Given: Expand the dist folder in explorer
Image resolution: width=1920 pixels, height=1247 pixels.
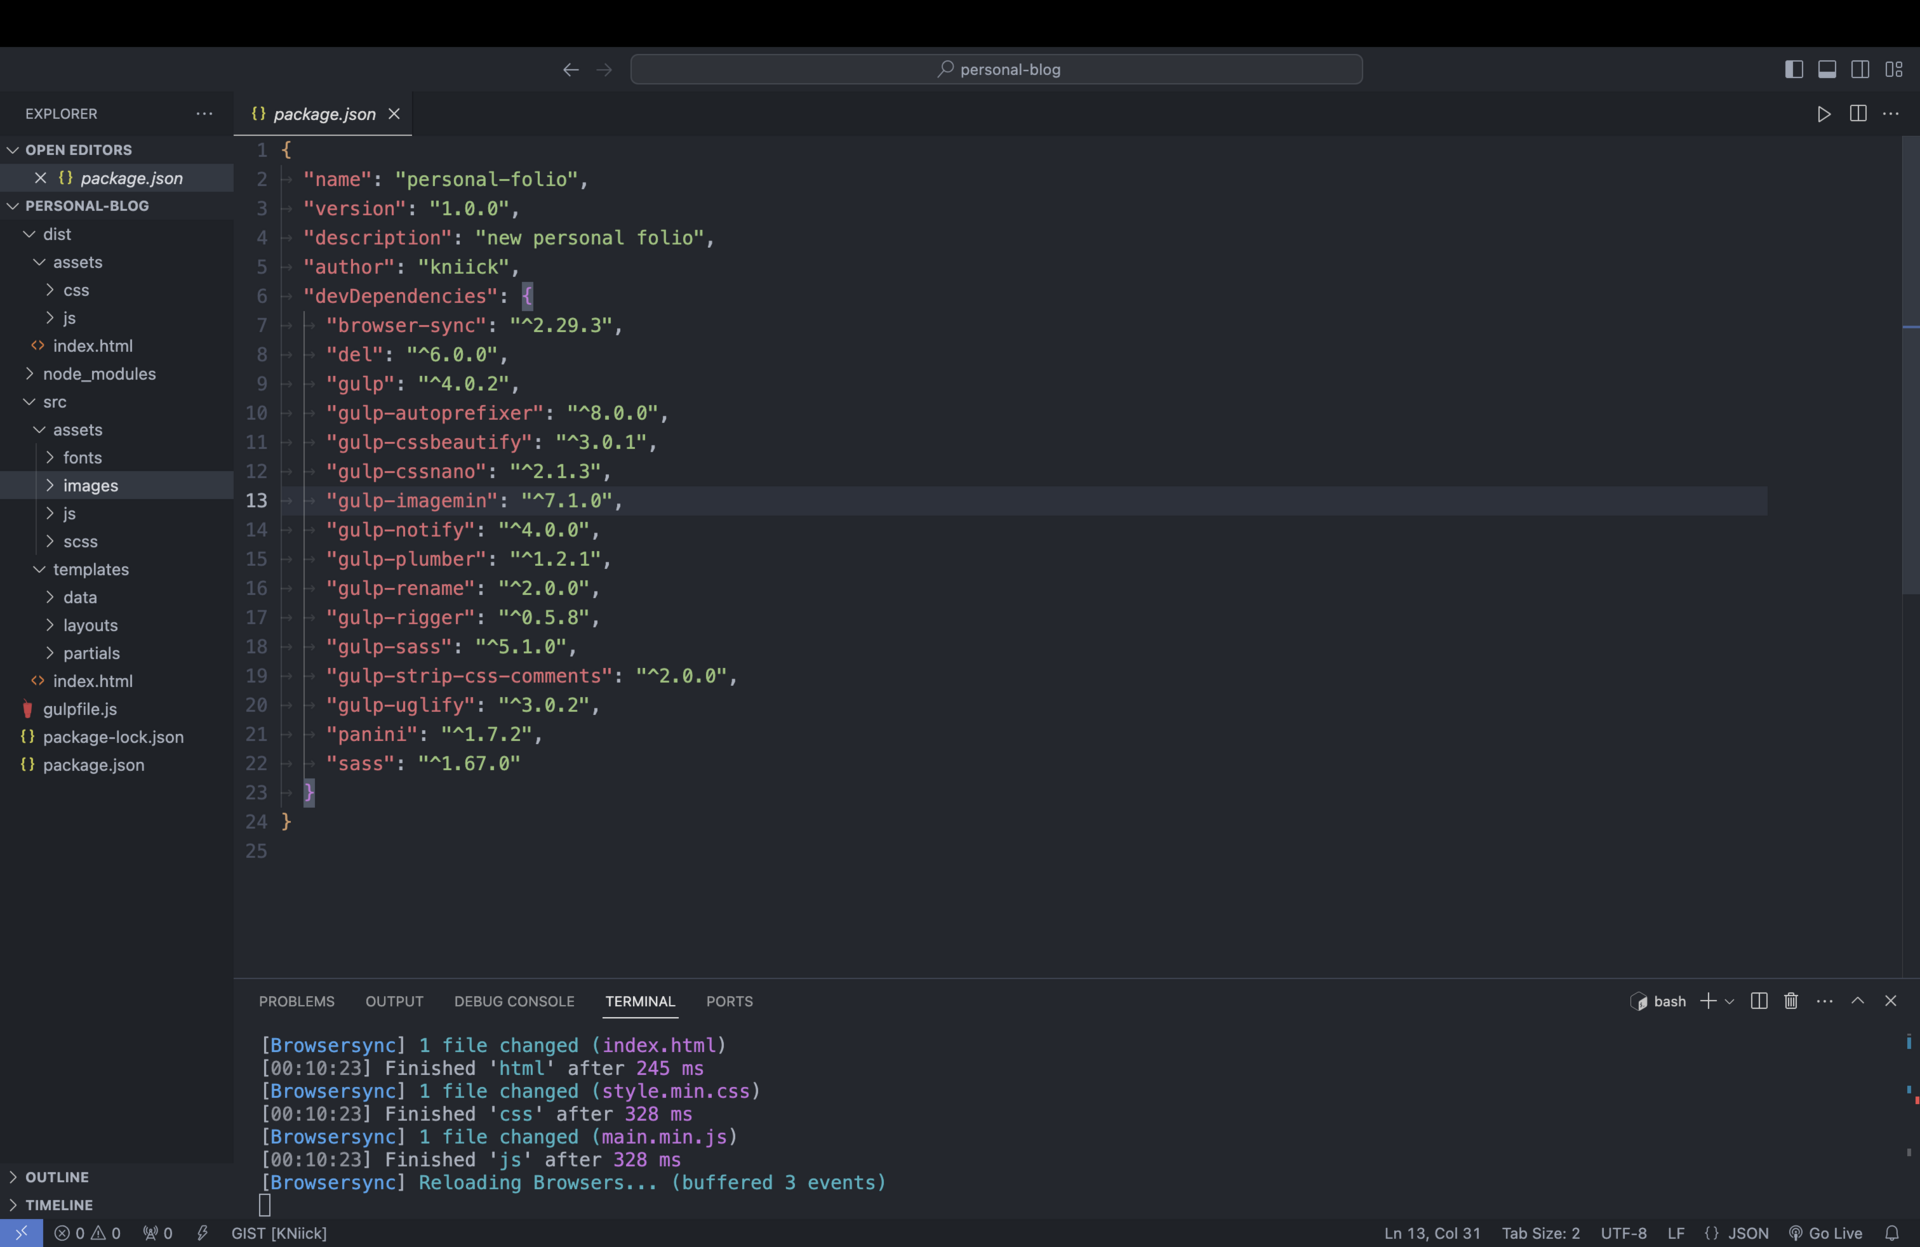Looking at the screenshot, I should pyautogui.click(x=56, y=234).
